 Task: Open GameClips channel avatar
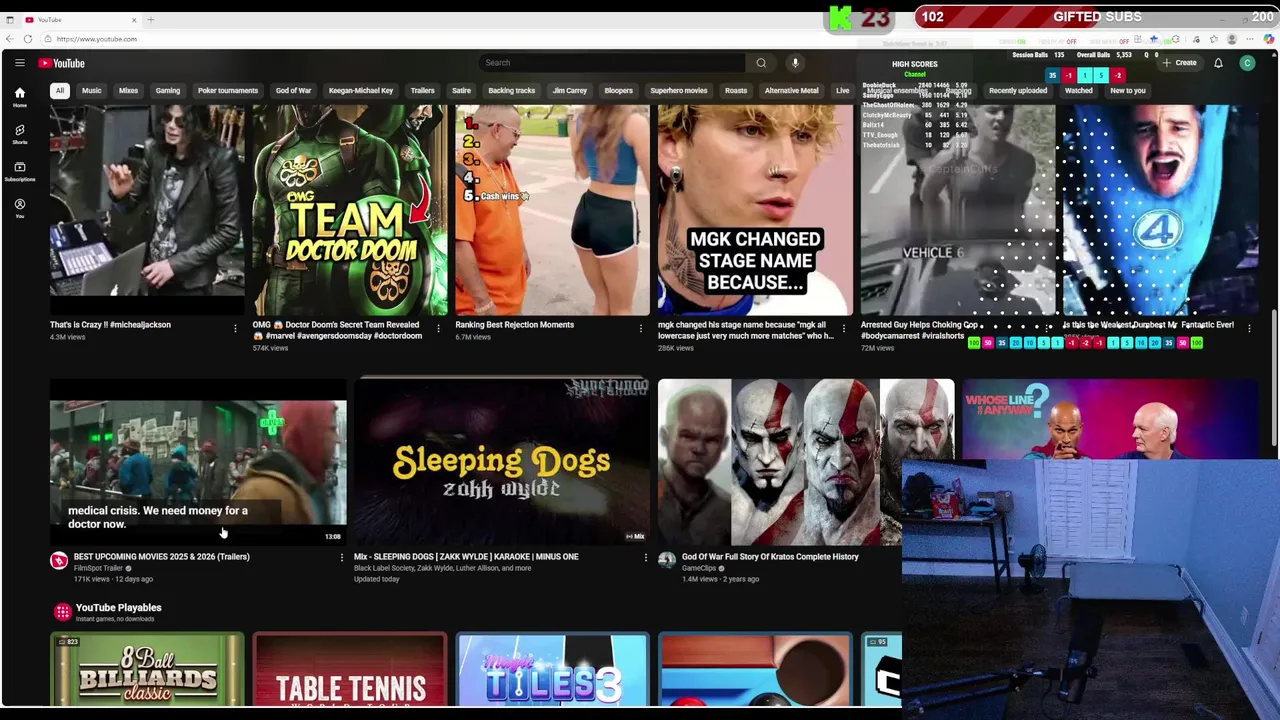pyautogui.click(x=667, y=561)
